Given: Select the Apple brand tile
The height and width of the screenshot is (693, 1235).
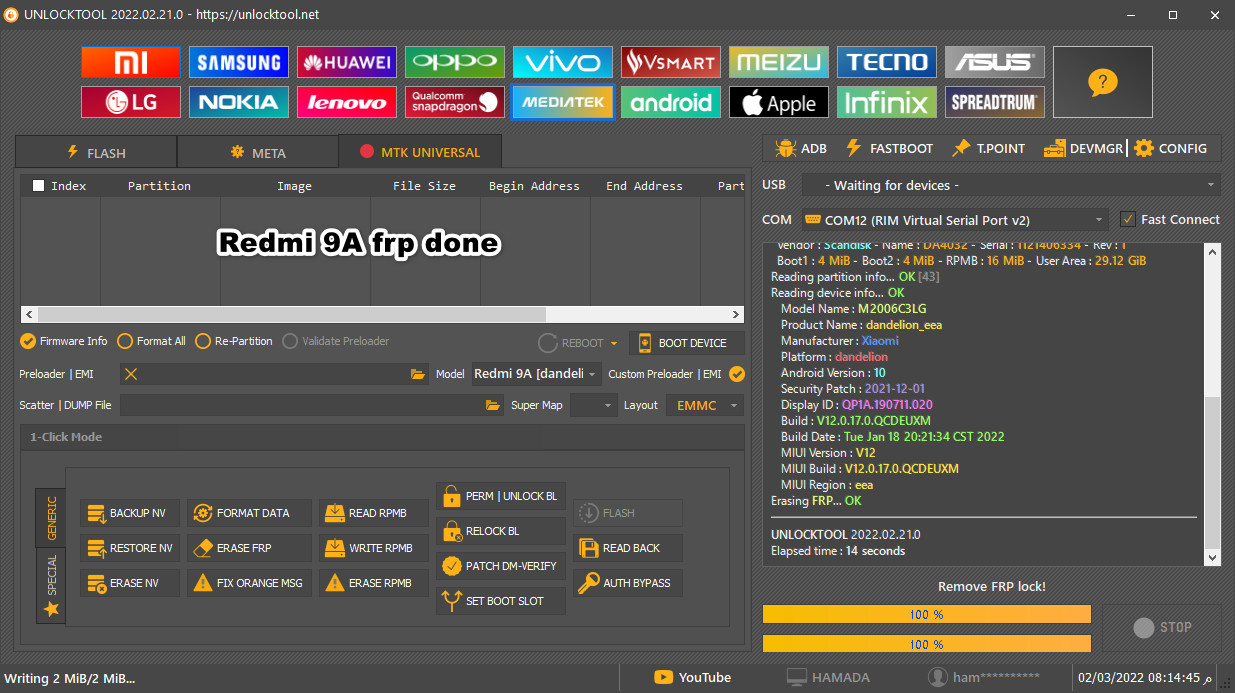Looking at the screenshot, I should (x=779, y=102).
